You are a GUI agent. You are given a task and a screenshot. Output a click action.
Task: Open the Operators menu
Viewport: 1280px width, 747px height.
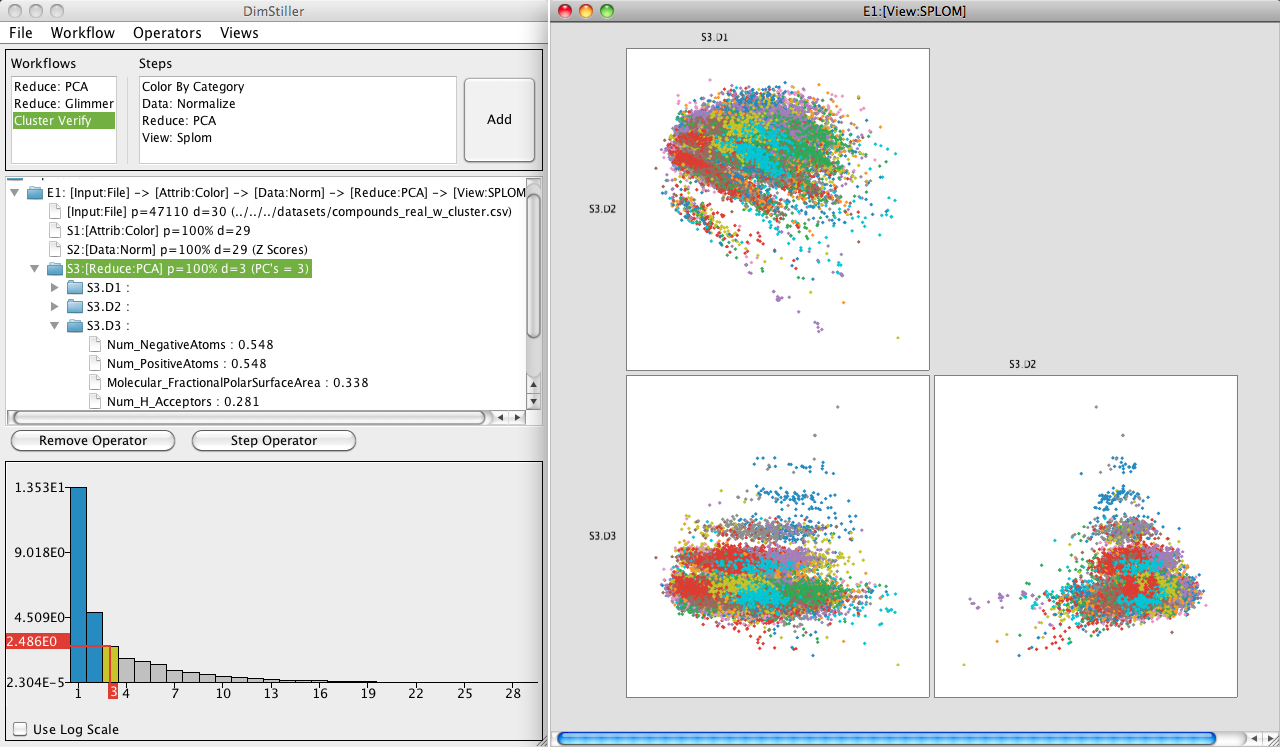point(167,33)
